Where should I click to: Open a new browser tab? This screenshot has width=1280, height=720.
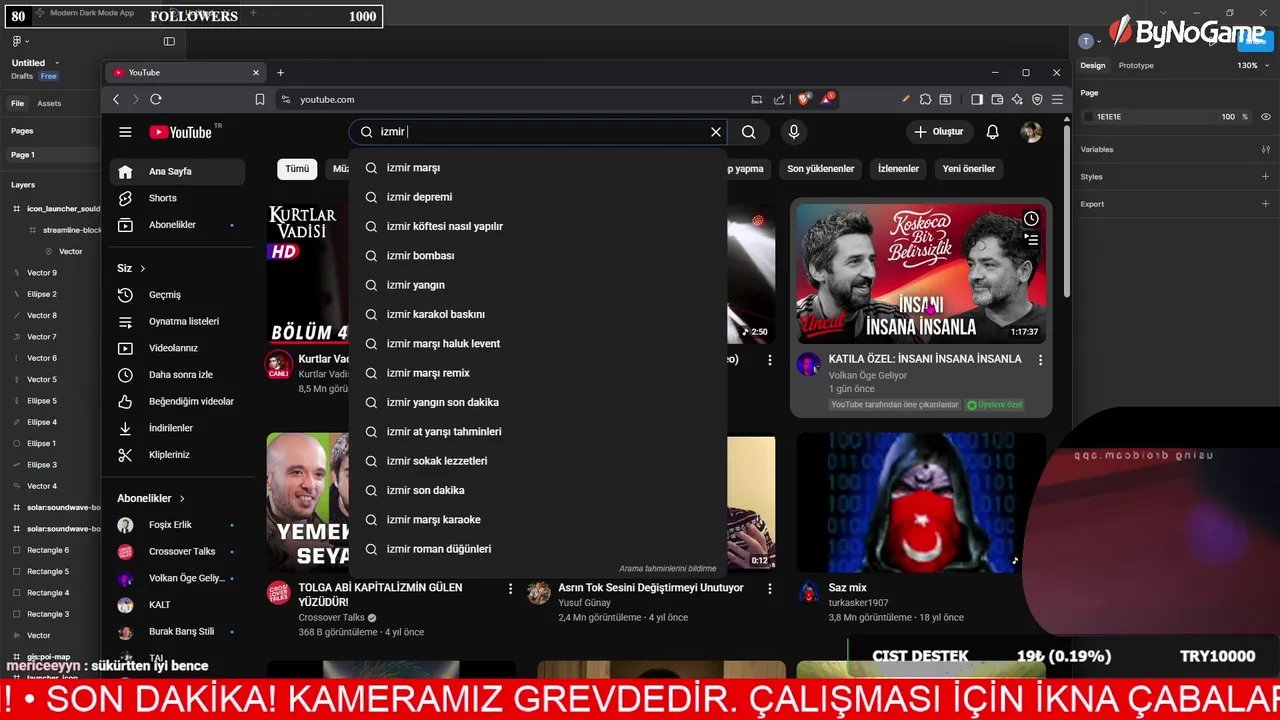click(x=280, y=72)
